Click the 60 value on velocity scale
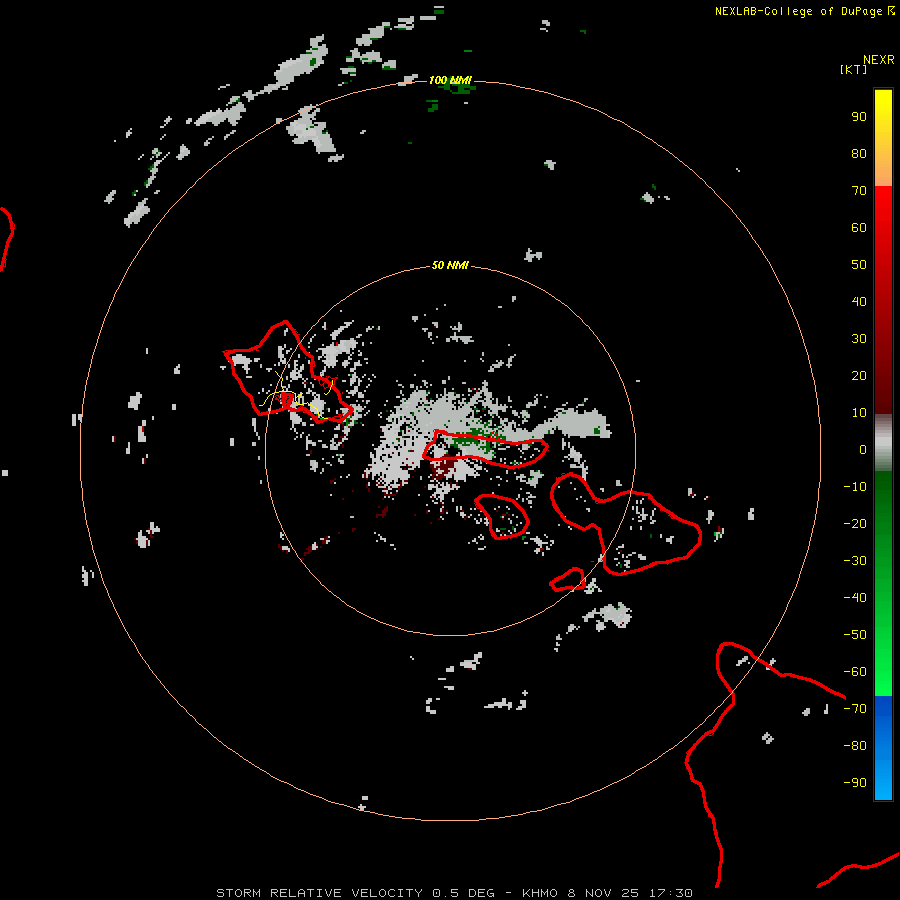Viewport: 900px width, 900px height. 859,227
